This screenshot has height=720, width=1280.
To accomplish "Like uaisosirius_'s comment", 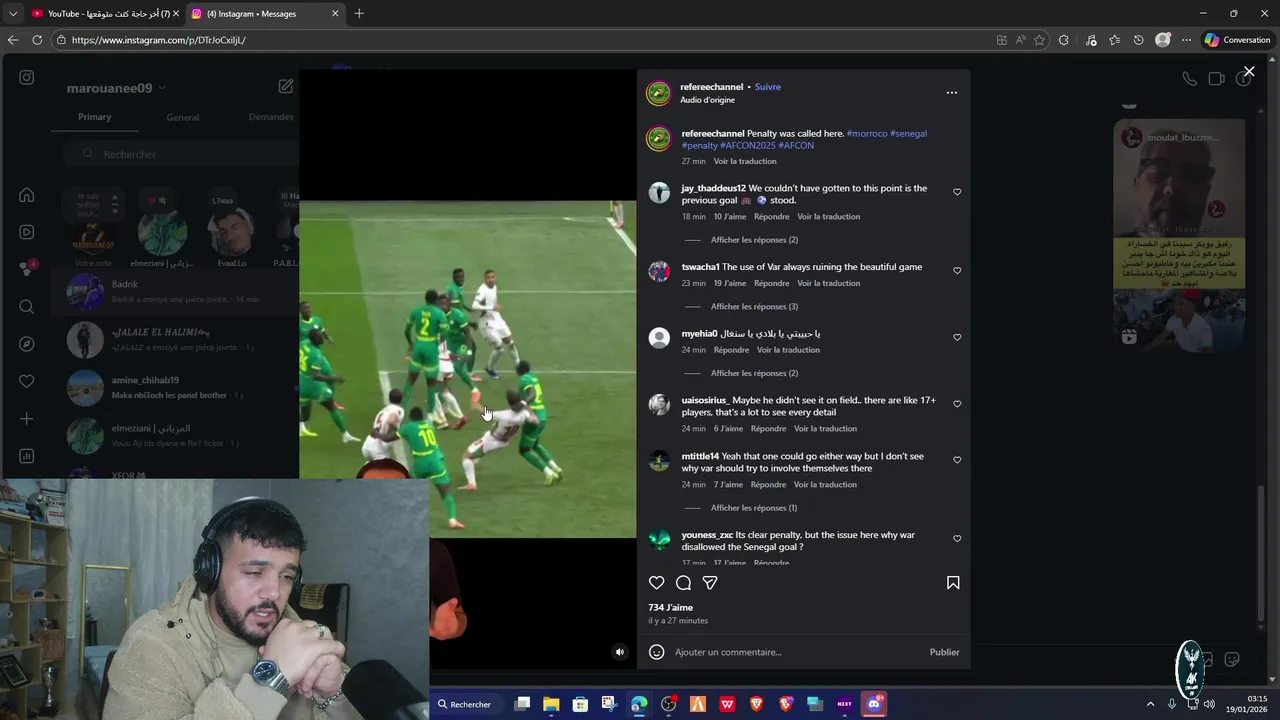I will click(x=957, y=404).
